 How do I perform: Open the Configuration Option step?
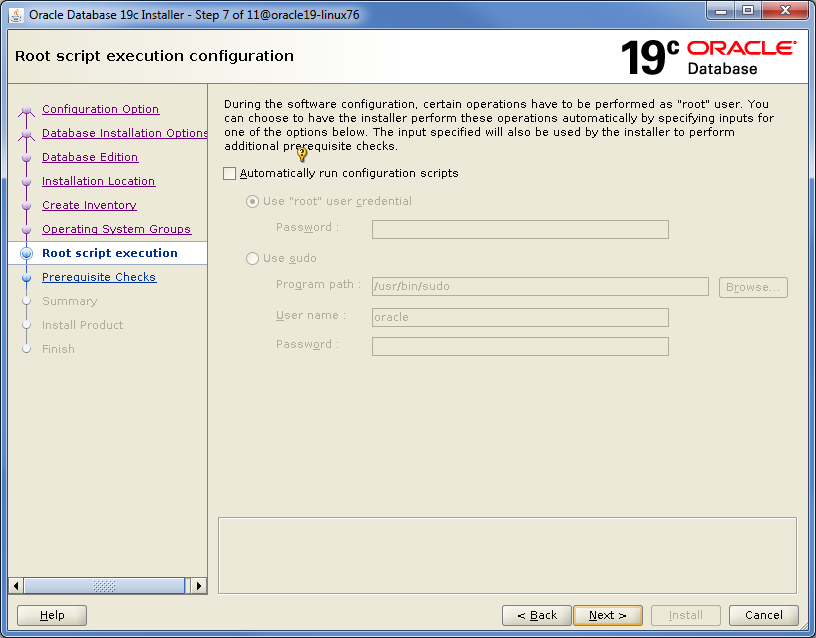point(100,110)
